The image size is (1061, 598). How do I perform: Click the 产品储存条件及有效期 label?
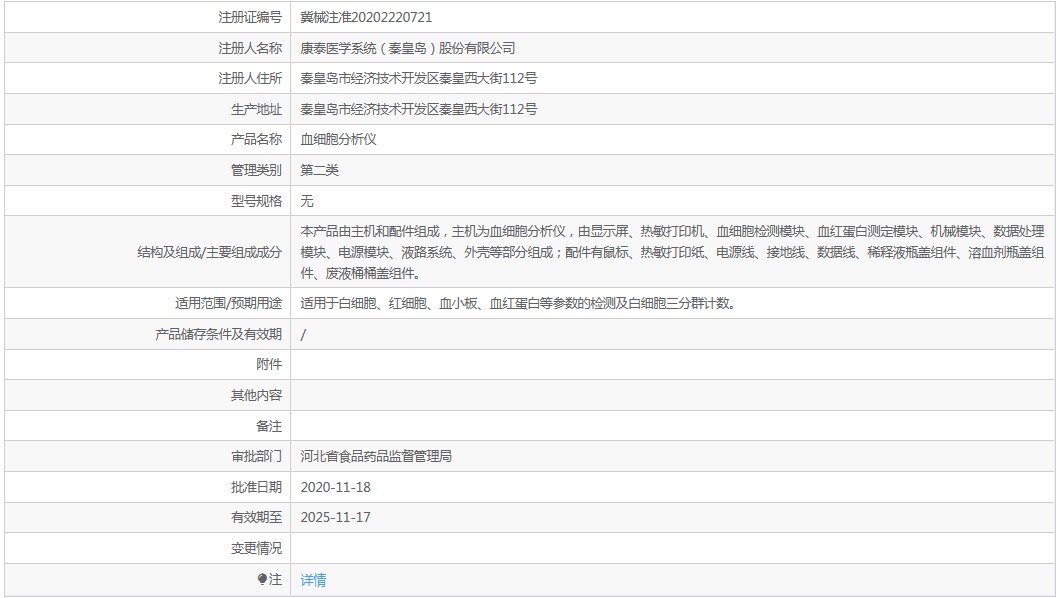pos(219,334)
